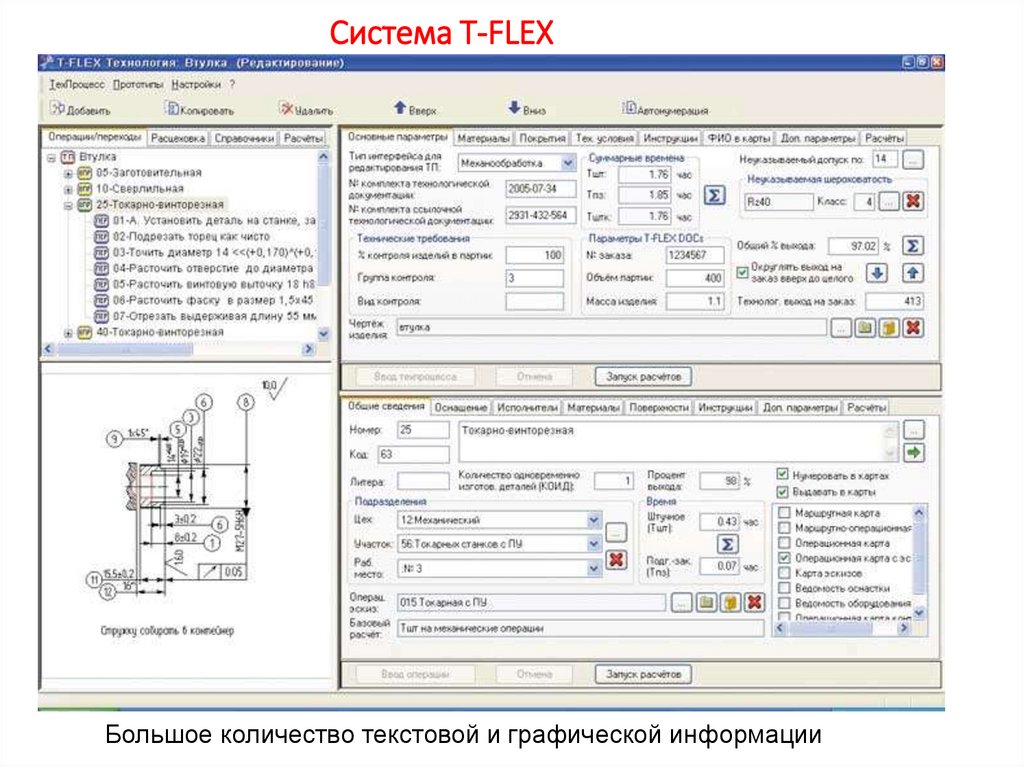Enable Маршрутно-операционная checkbox
Viewport: 1024px width, 767px height.
785,528
